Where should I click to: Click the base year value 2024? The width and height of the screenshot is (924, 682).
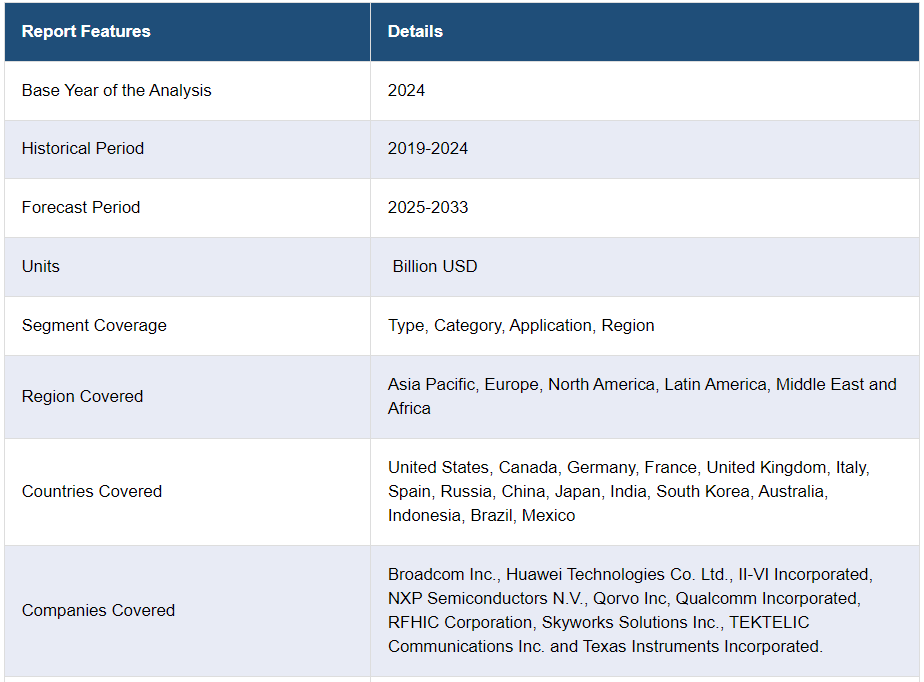[x=406, y=90]
